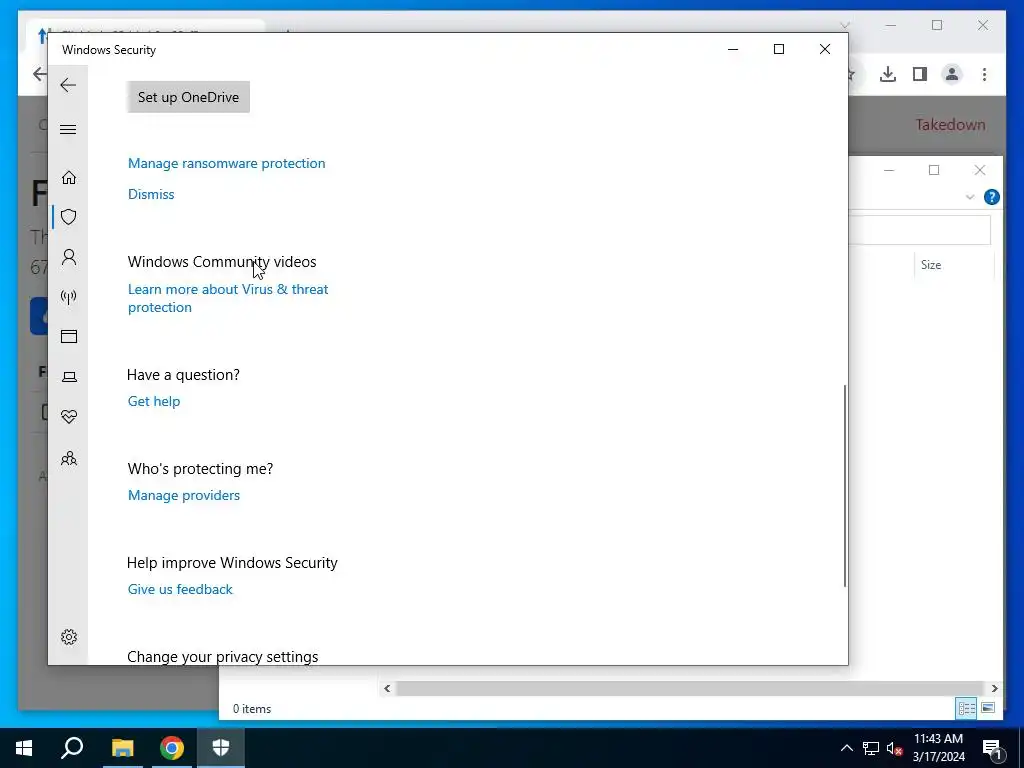
Task: Switch to Chrome from taskbar
Action: [172, 748]
